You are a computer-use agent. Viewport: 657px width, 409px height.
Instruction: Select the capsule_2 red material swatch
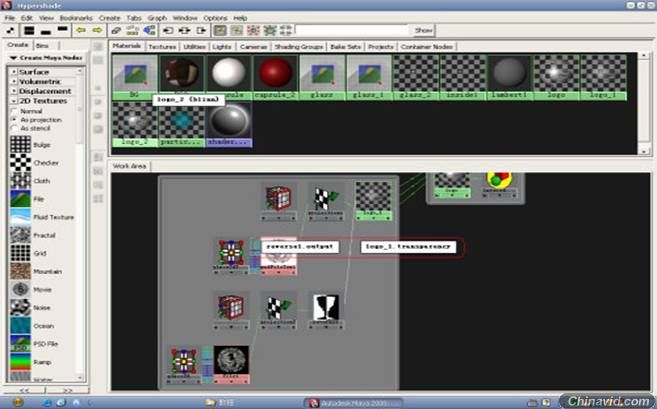coord(275,77)
